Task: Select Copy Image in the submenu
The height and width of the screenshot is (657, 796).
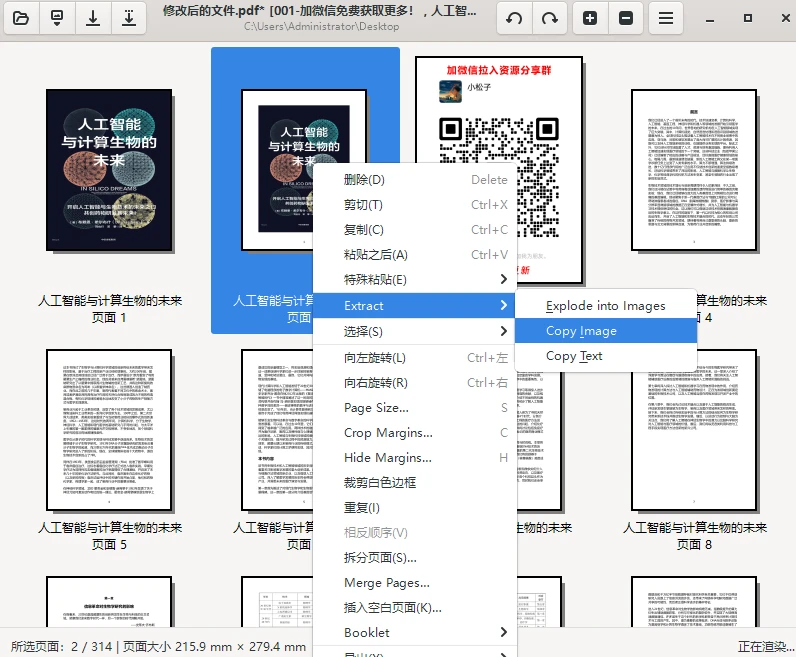Action: pyautogui.click(x=606, y=331)
